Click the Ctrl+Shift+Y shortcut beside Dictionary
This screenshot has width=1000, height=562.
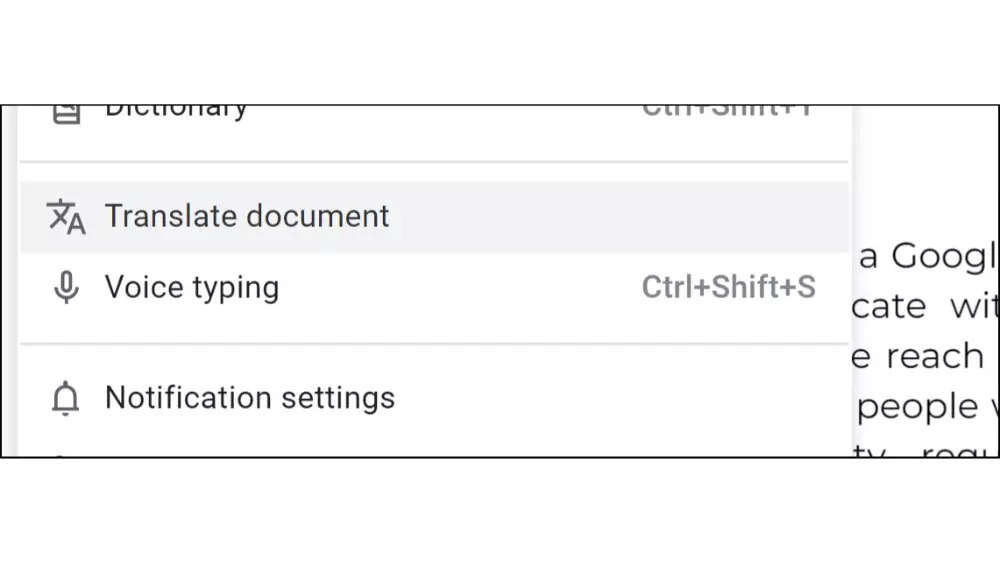(x=728, y=112)
